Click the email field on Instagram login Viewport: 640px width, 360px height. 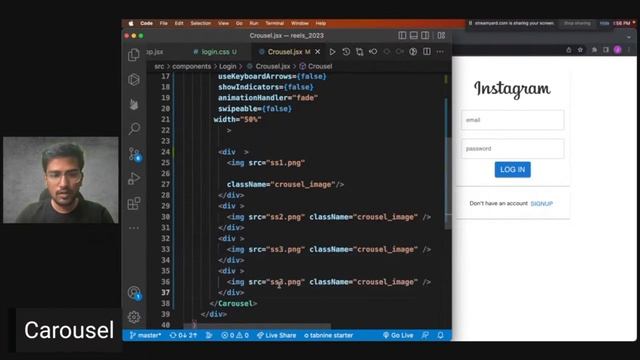(x=513, y=120)
